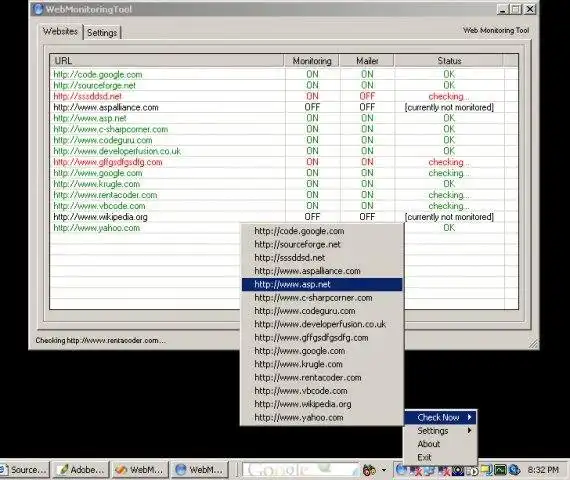This screenshot has width=570, height=480.
Task: Open the Source... taskbar button
Action: [x=24, y=470]
